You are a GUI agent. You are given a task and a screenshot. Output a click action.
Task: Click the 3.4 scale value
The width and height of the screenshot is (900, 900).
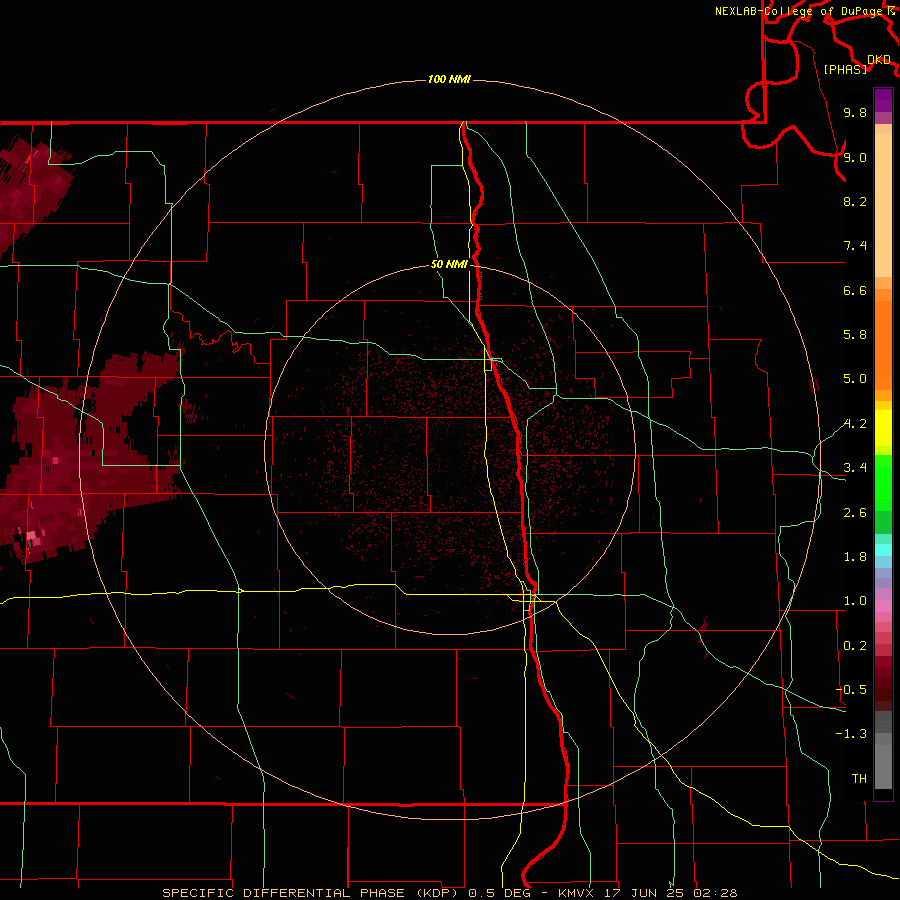coord(855,468)
